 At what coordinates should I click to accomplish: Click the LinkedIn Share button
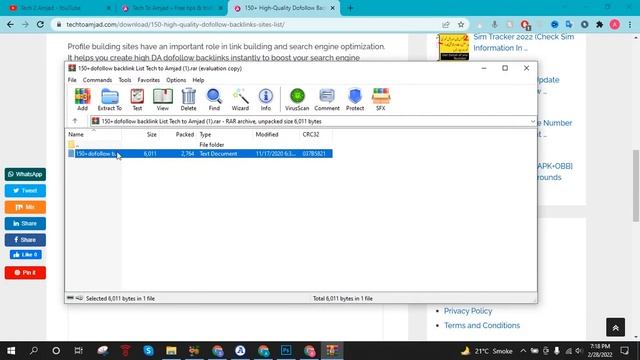coord(25,223)
